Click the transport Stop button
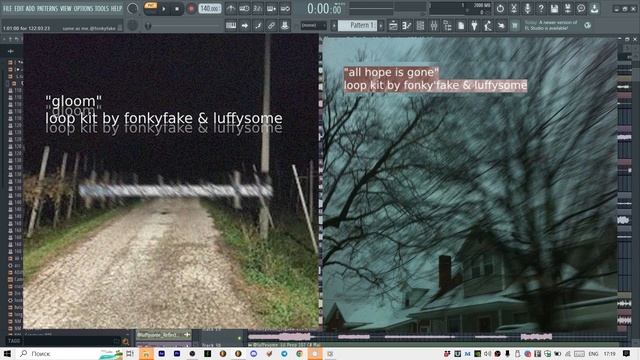This screenshot has height=360, width=640. 177,9
